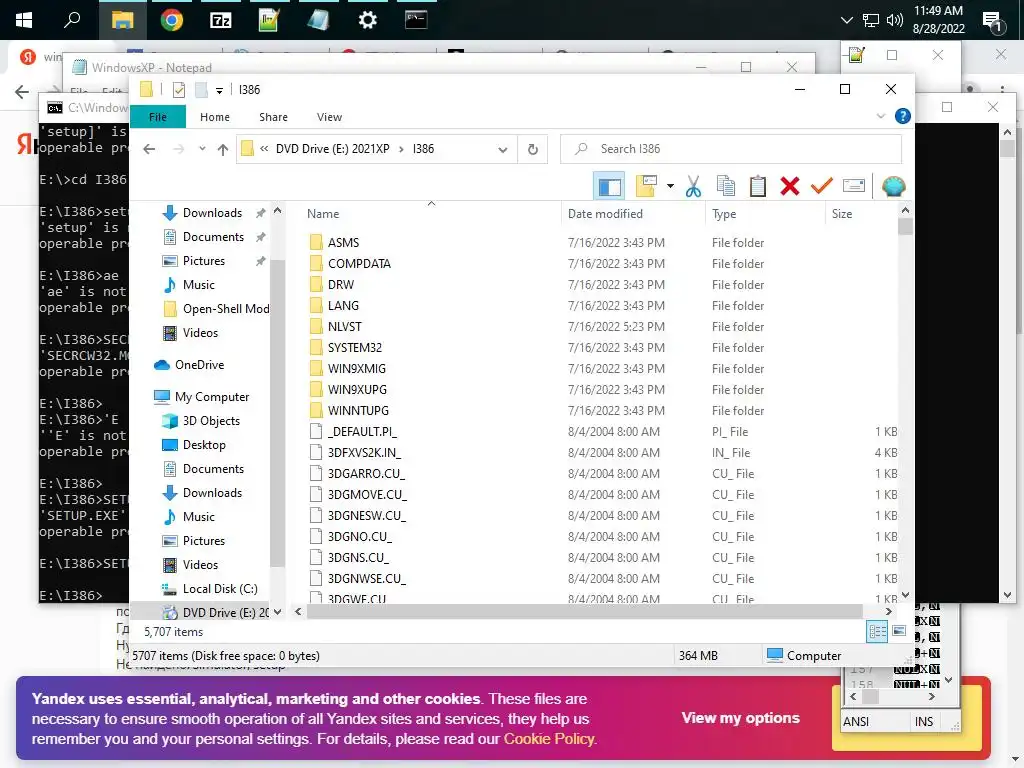Click the Copy icon in toolbar
This screenshot has width=1024, height=768.
(x=726, y=186)
